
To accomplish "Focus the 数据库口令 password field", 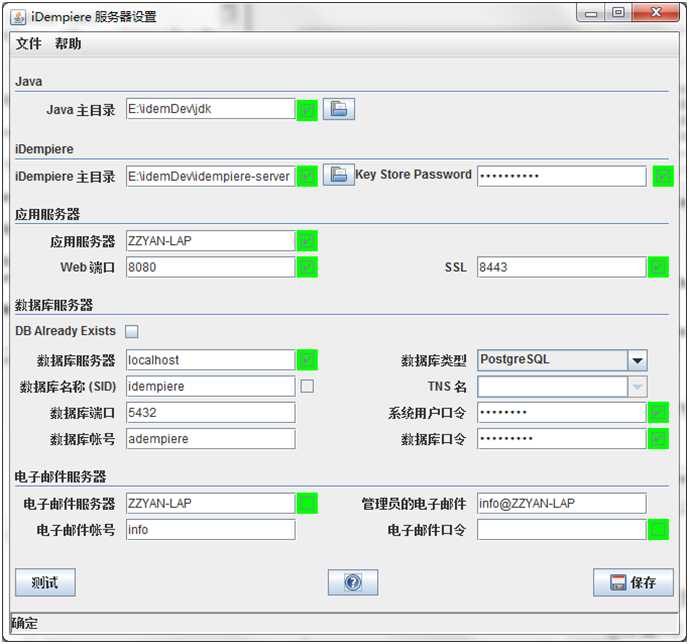I will pos(562,439).
